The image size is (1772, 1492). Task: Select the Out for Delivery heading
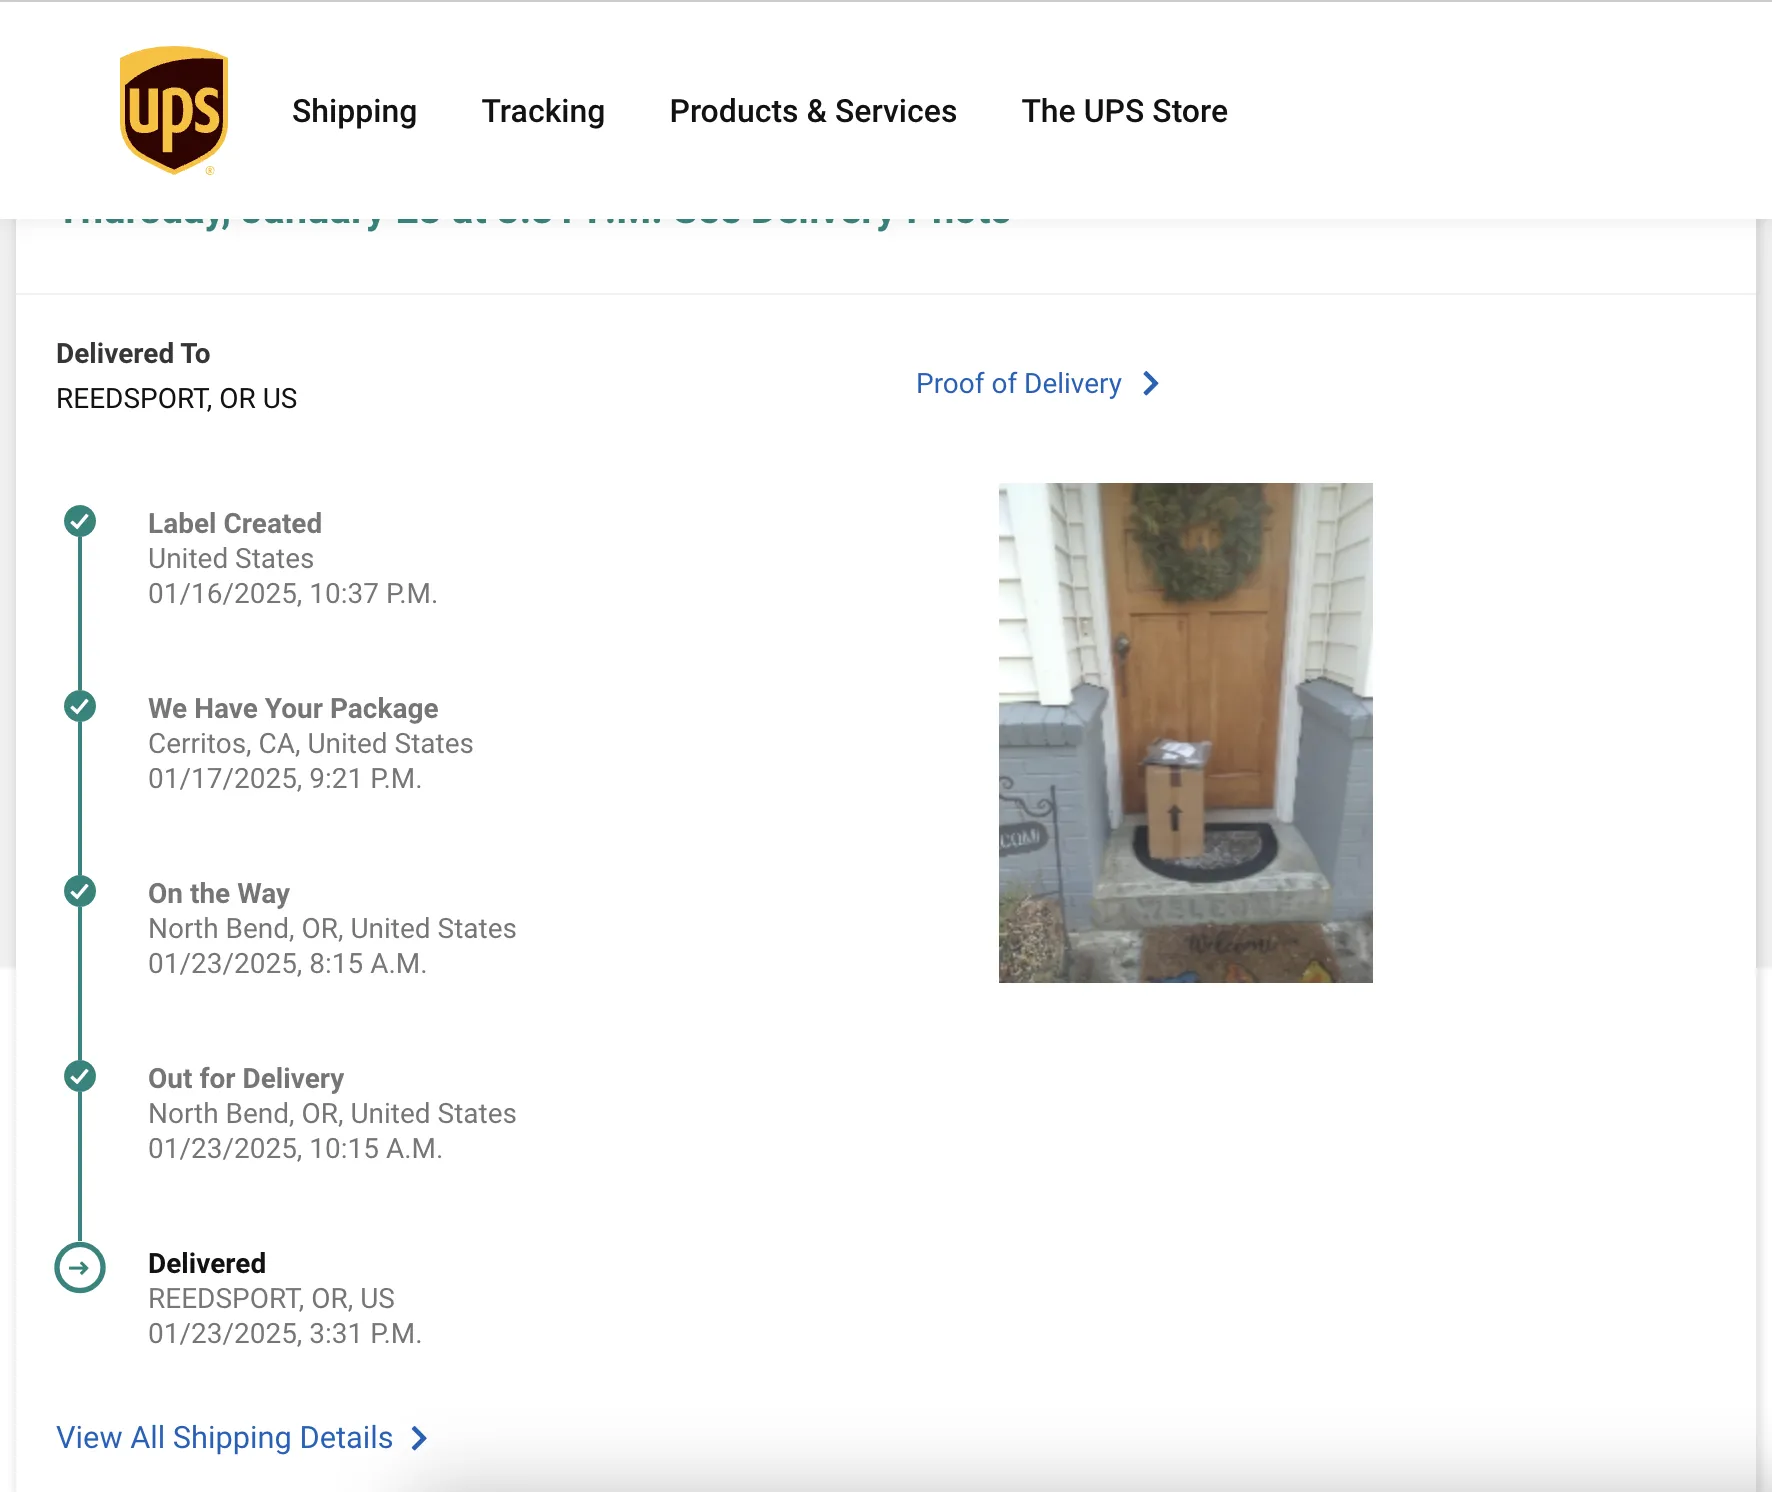coord(246,1078)
